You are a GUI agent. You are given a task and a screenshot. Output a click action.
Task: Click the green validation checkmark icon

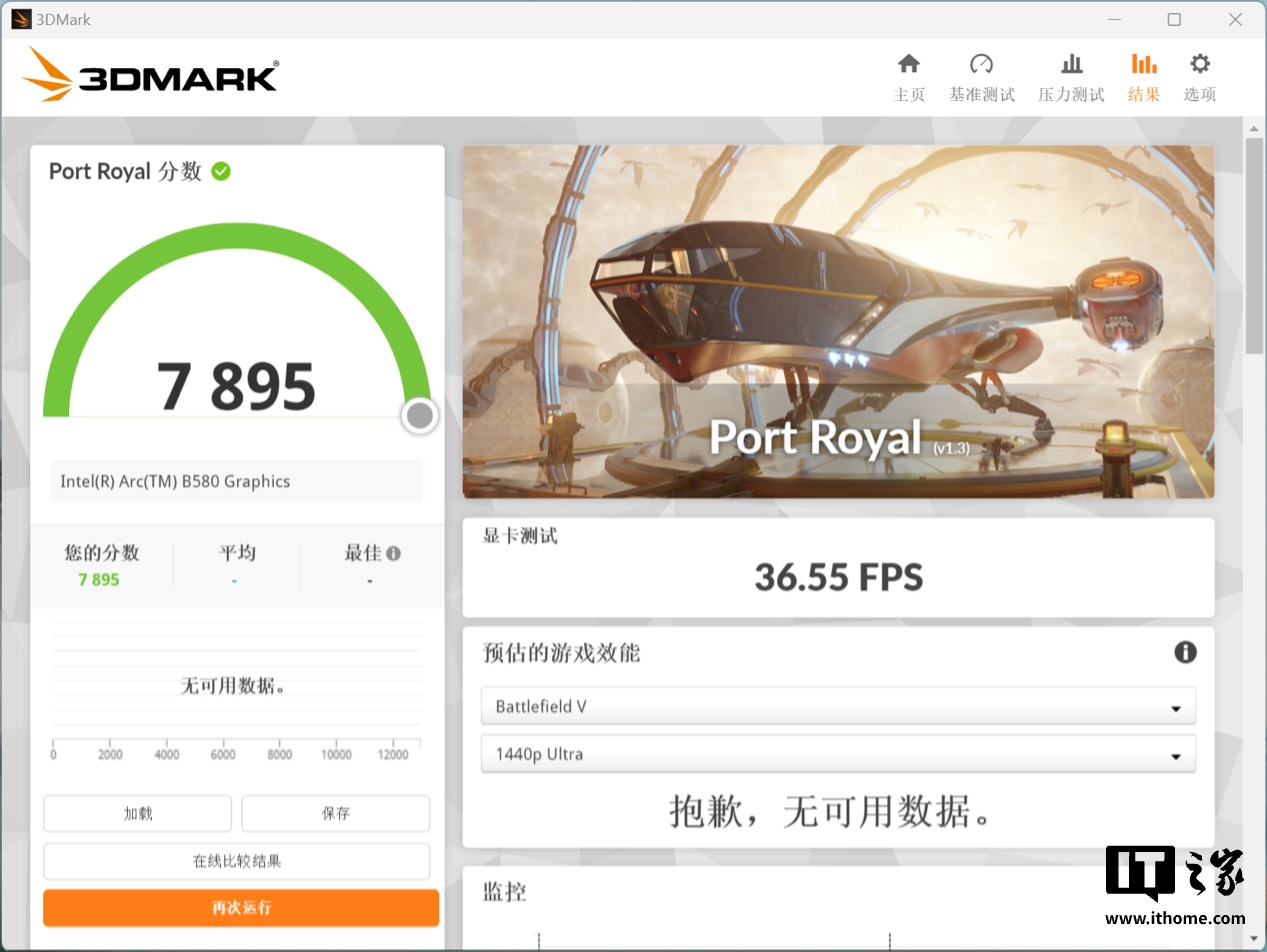click(221, 171)
